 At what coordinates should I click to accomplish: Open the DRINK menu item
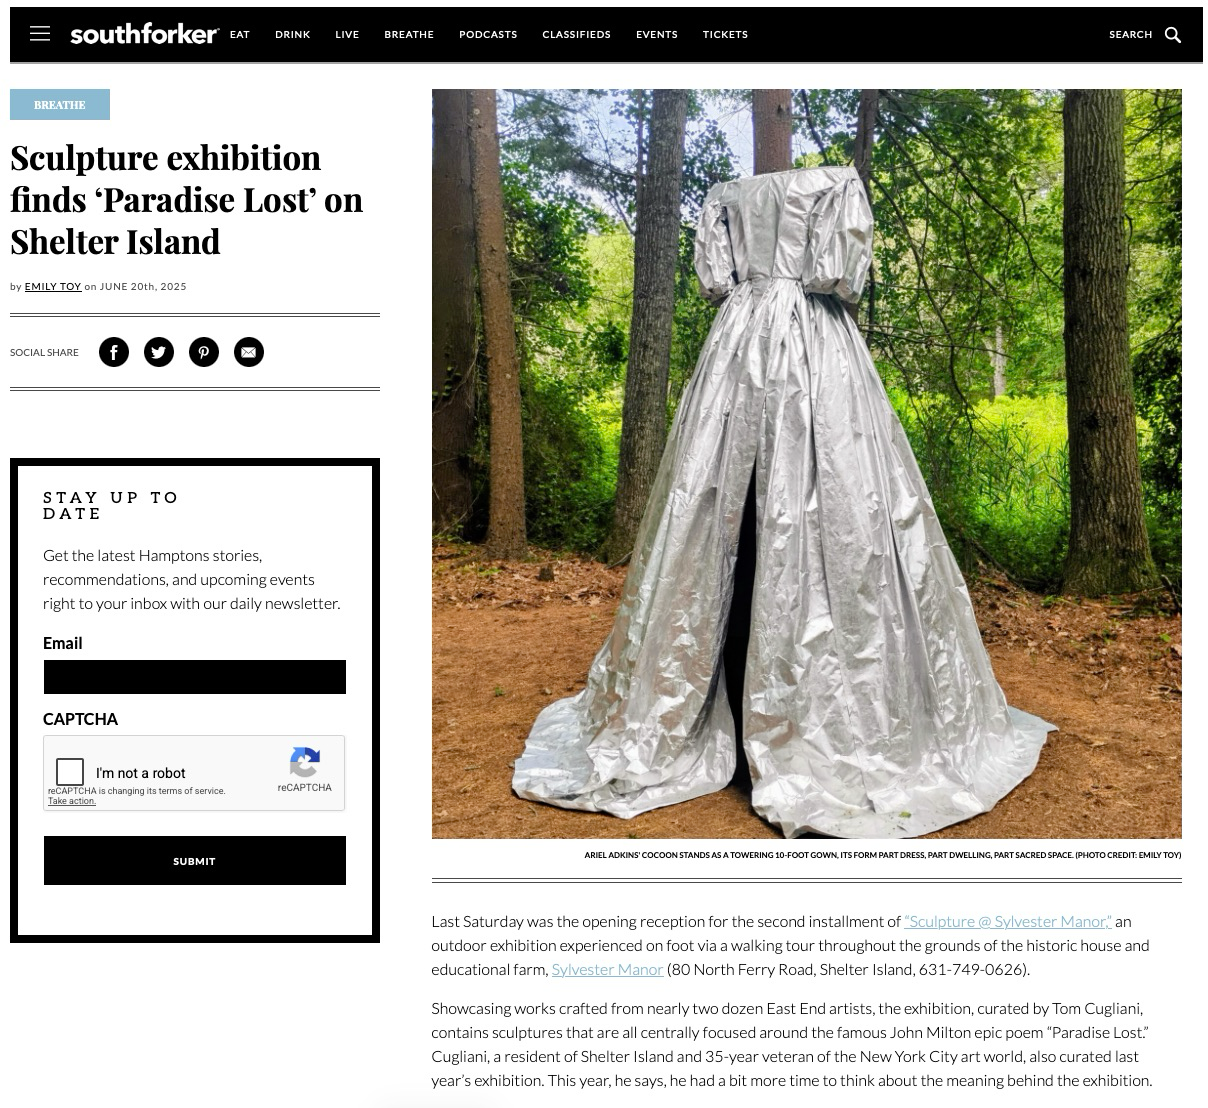[x=293, y=35]
